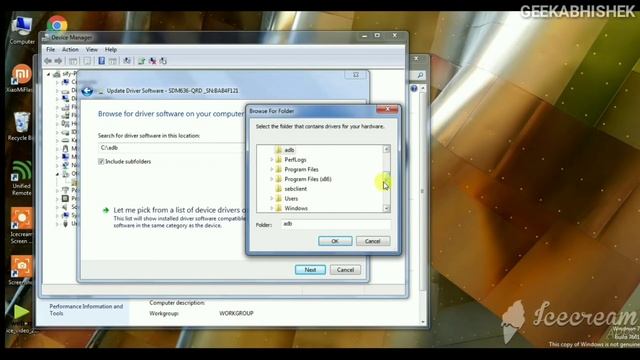Click the green update driver toolbar icon
640x360 pixels.
click(x=142, y=61)
